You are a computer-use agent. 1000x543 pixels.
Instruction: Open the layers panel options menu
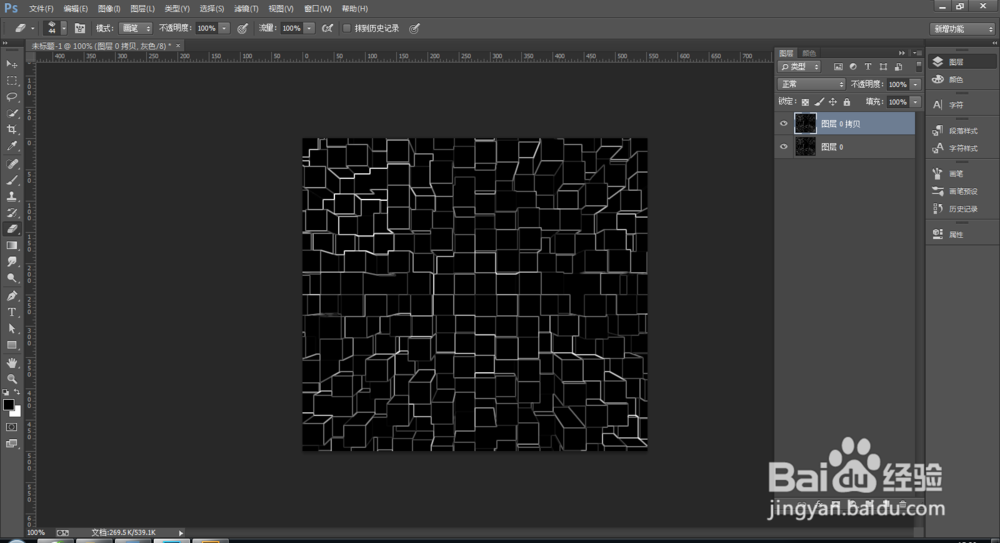pos(916,53)
